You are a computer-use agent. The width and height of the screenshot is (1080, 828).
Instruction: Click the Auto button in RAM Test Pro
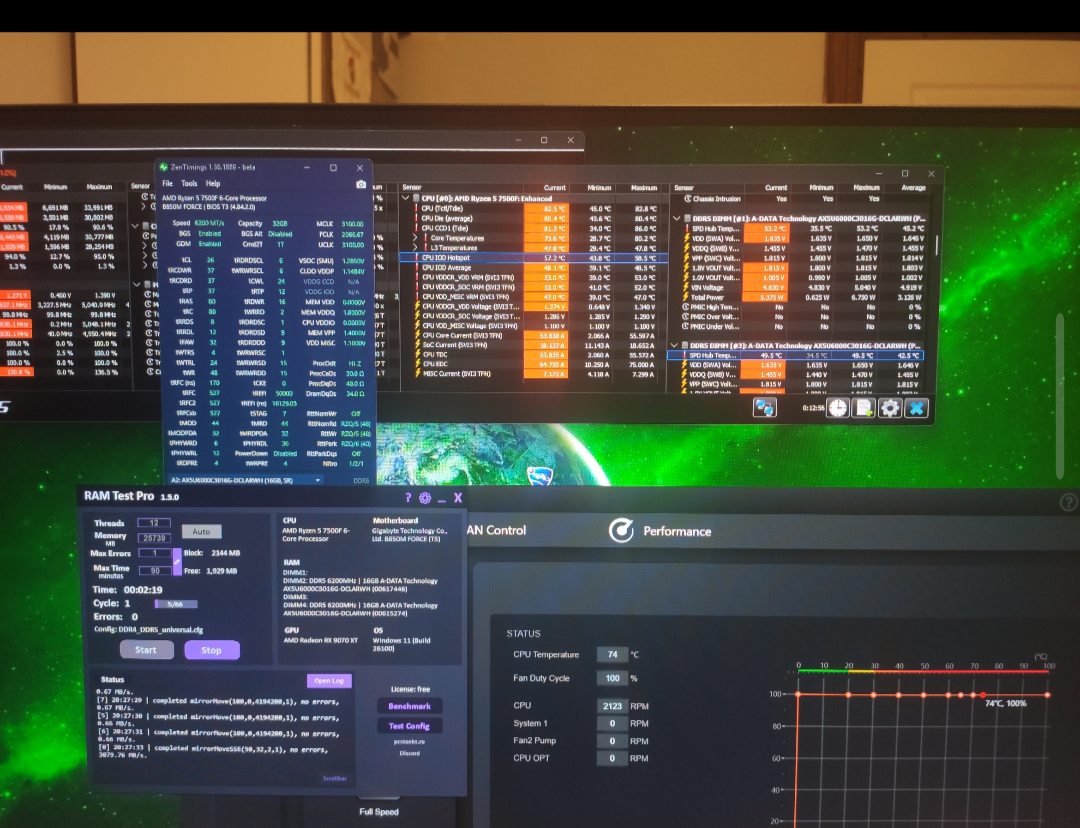[201, 531]
